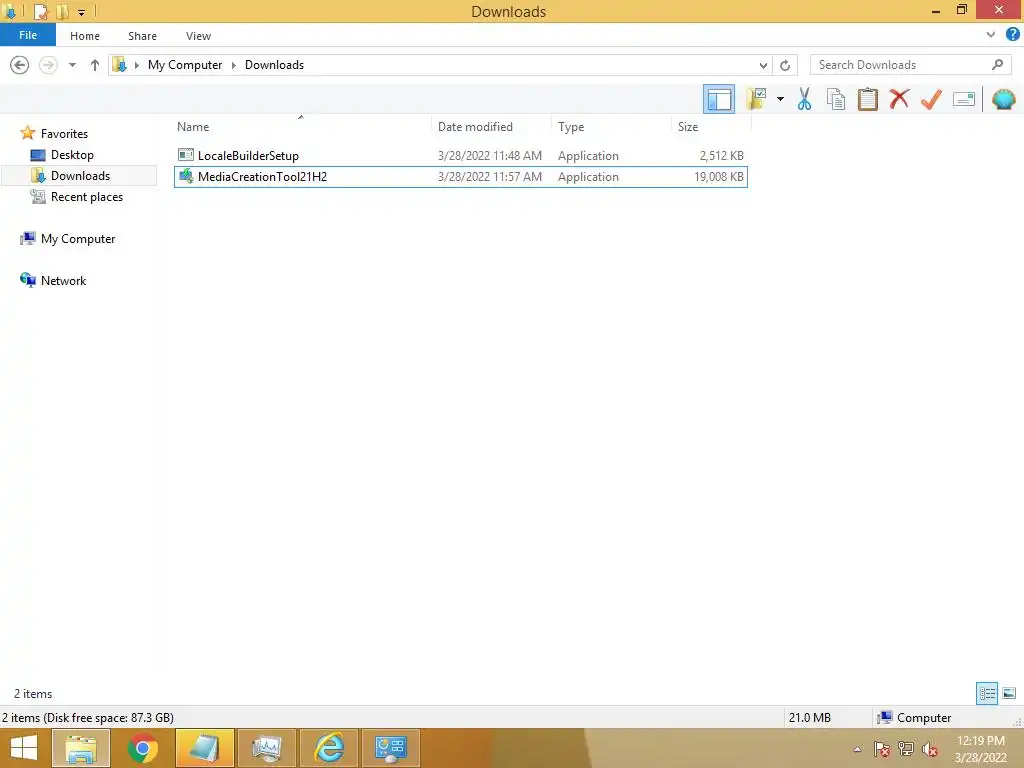Click MediaCreationTool21H2 application icon

point(186,176)
